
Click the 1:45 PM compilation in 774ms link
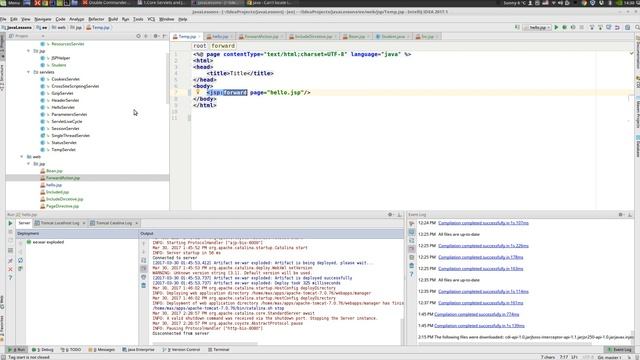[x=477, y=314]
